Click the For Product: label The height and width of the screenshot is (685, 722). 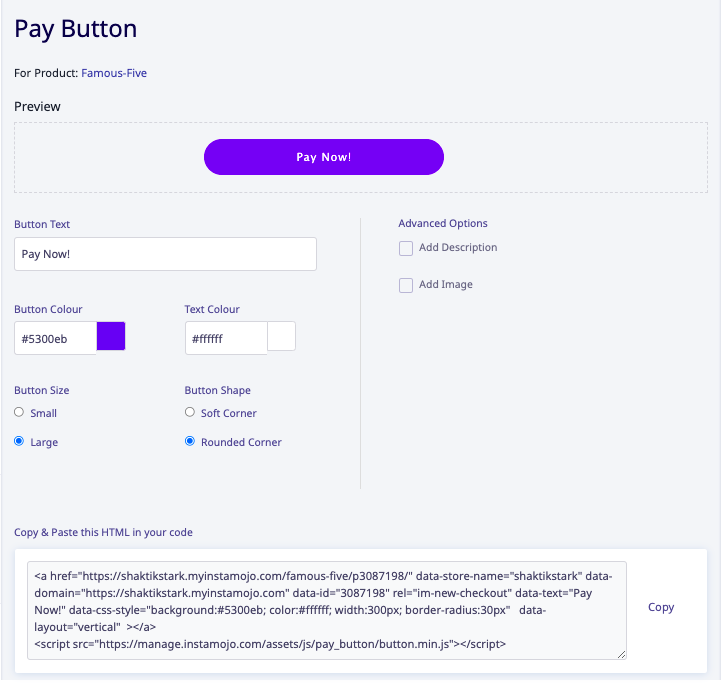tap(46, 73)
